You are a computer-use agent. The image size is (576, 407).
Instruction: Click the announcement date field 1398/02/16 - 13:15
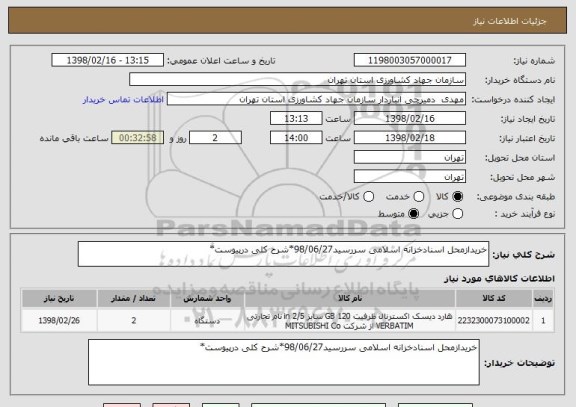click(x=108, y=60)
